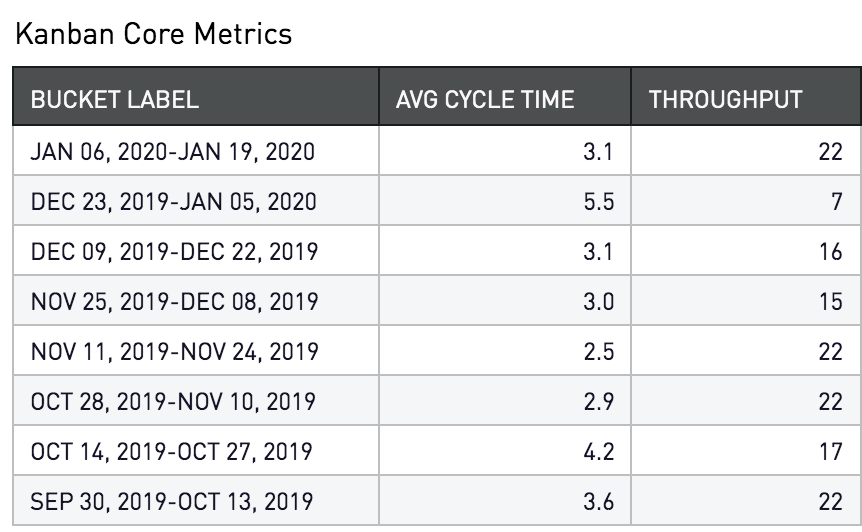Click the Throughput column header
862x532 pixels.
[725, 100]
